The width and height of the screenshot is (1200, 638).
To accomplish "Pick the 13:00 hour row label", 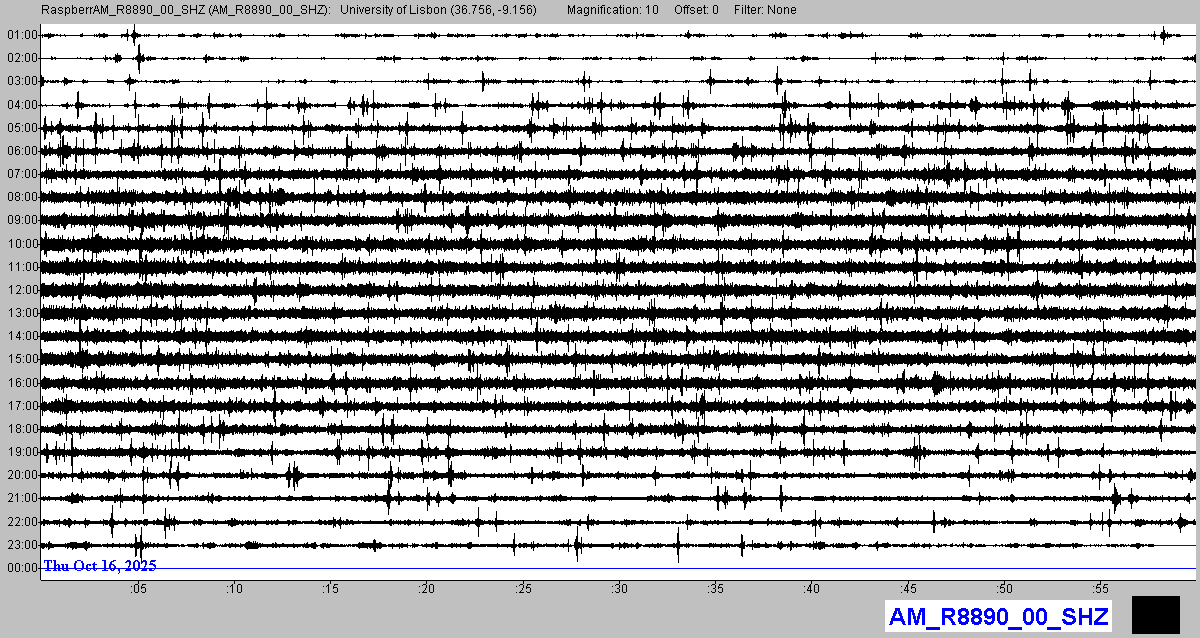I will click(x=21, y=313).
